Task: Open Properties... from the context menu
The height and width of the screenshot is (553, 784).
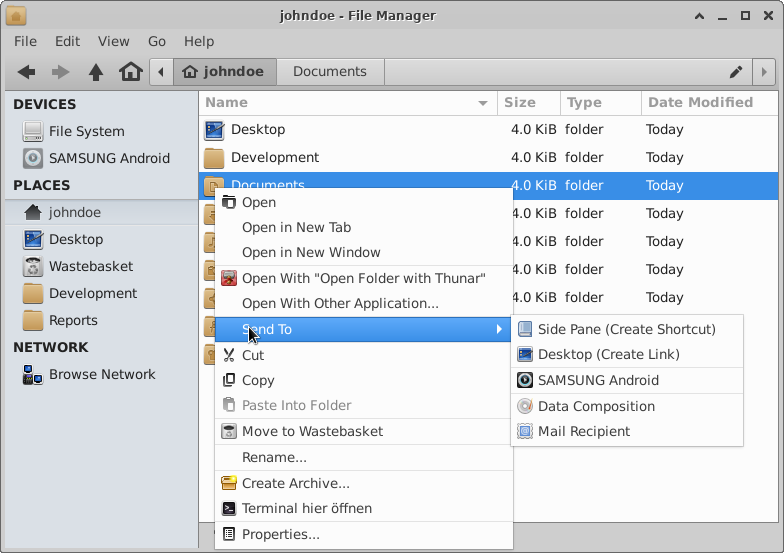Action: [364, 534]
